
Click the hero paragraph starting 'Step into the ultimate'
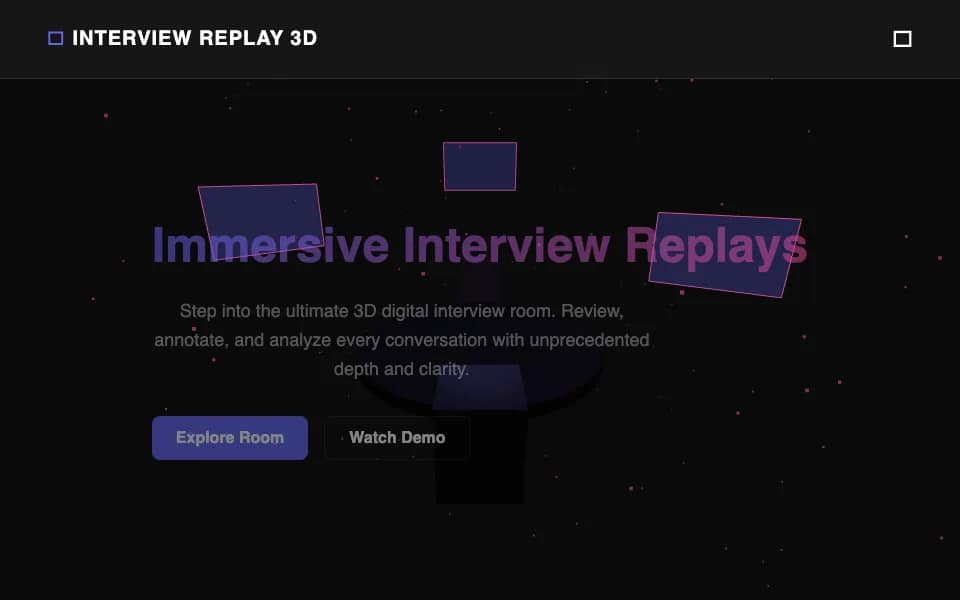pyautogui.click(x=402, y=340)
